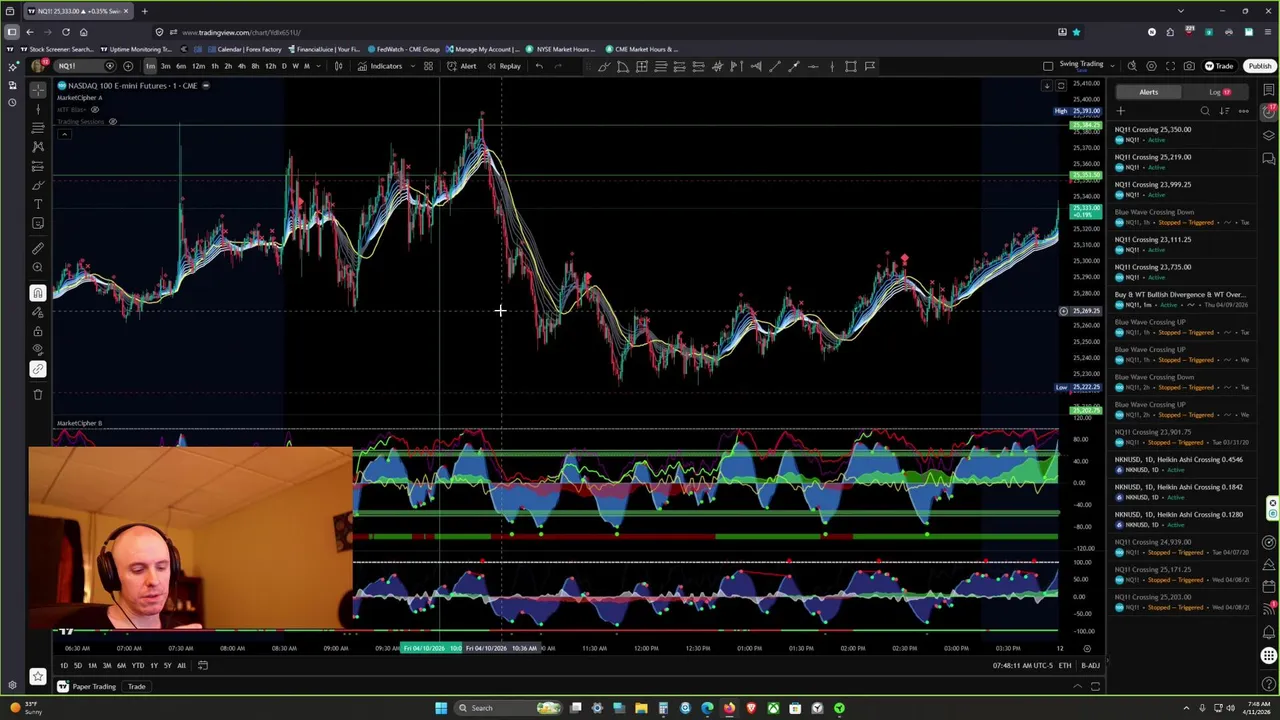Click the Publish button

click(1259, 66)
